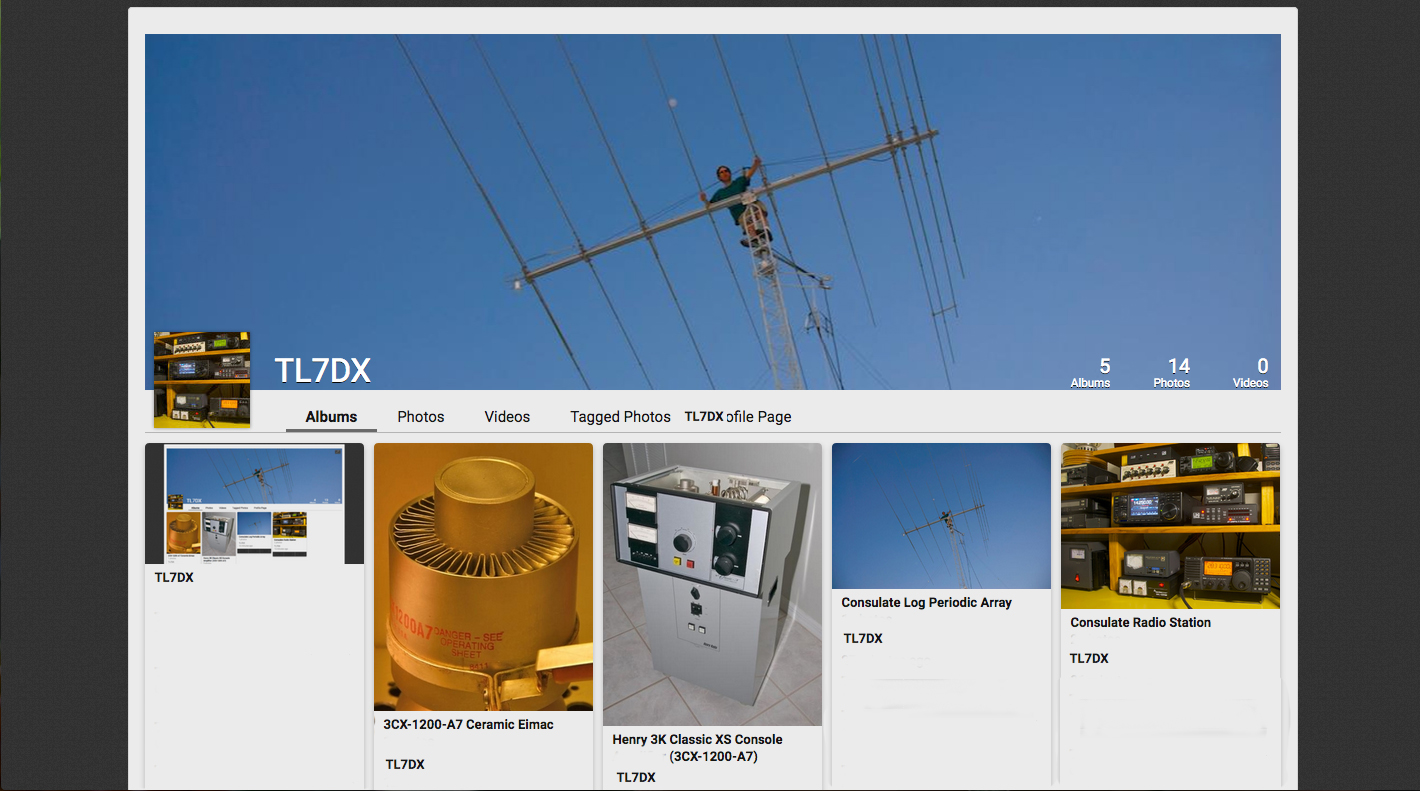Open the Albums tab
Image resolution: width=1420 pixels, height=791 pixels.
[x=331, y=417]
